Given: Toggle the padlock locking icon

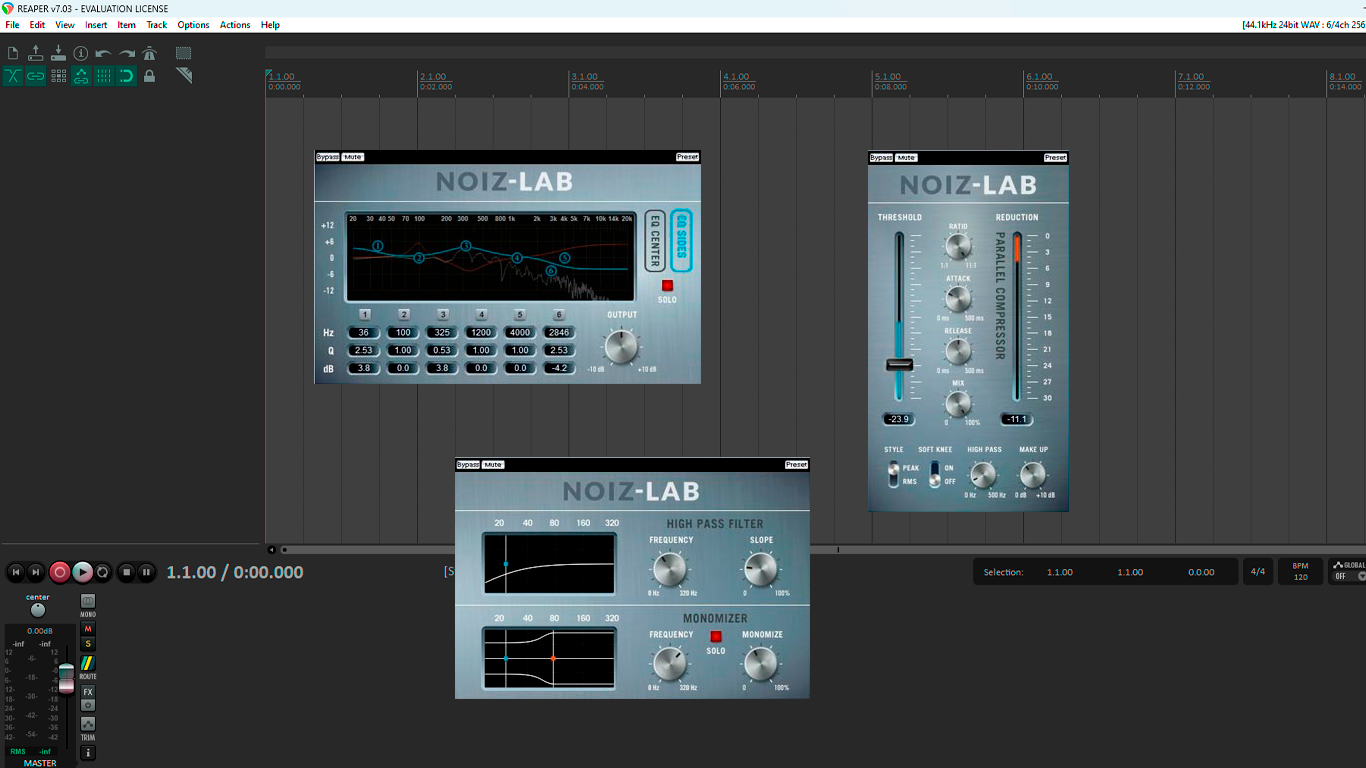Looking at the screenshot, I should point(150,76).
